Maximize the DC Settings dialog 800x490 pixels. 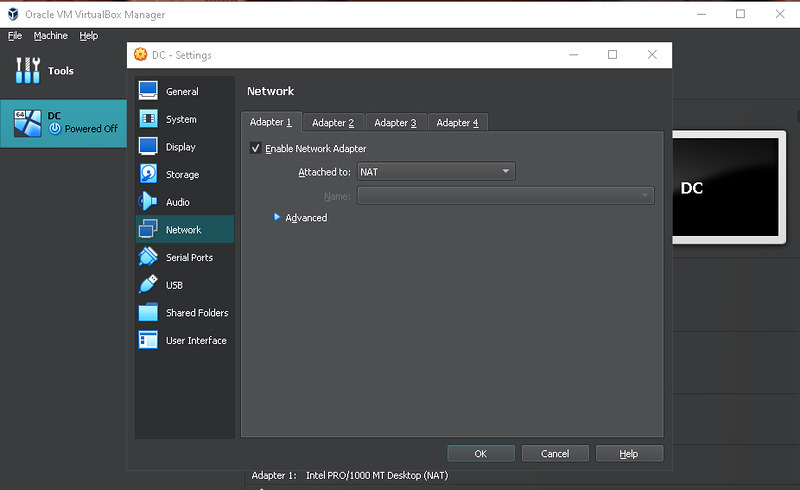coord(612,54)
